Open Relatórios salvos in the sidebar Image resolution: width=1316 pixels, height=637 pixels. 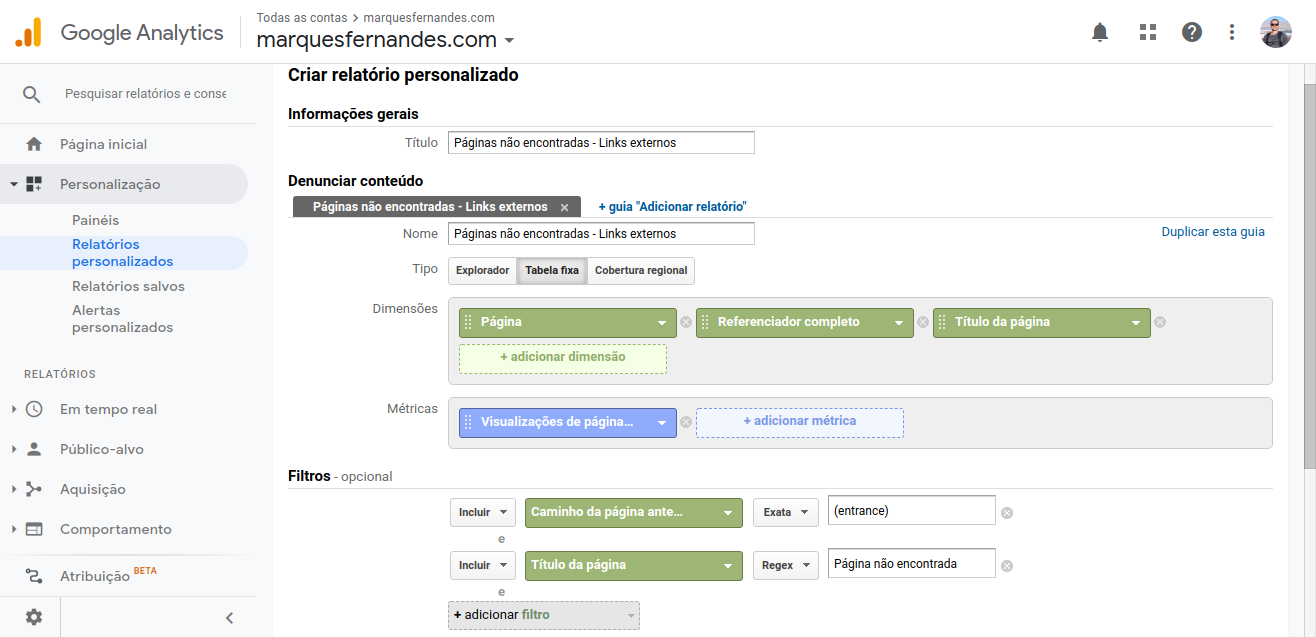point(128,286)
